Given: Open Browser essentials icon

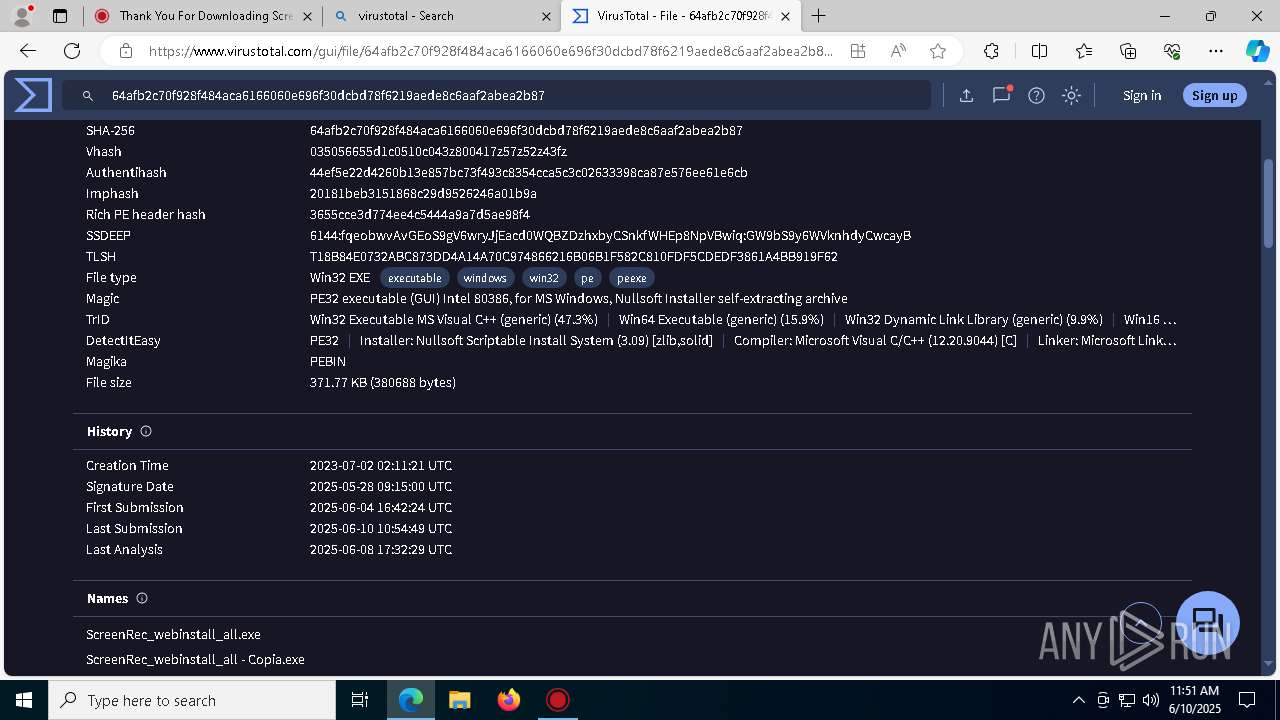Looking at the screenshot, I should pos(1172,51).
